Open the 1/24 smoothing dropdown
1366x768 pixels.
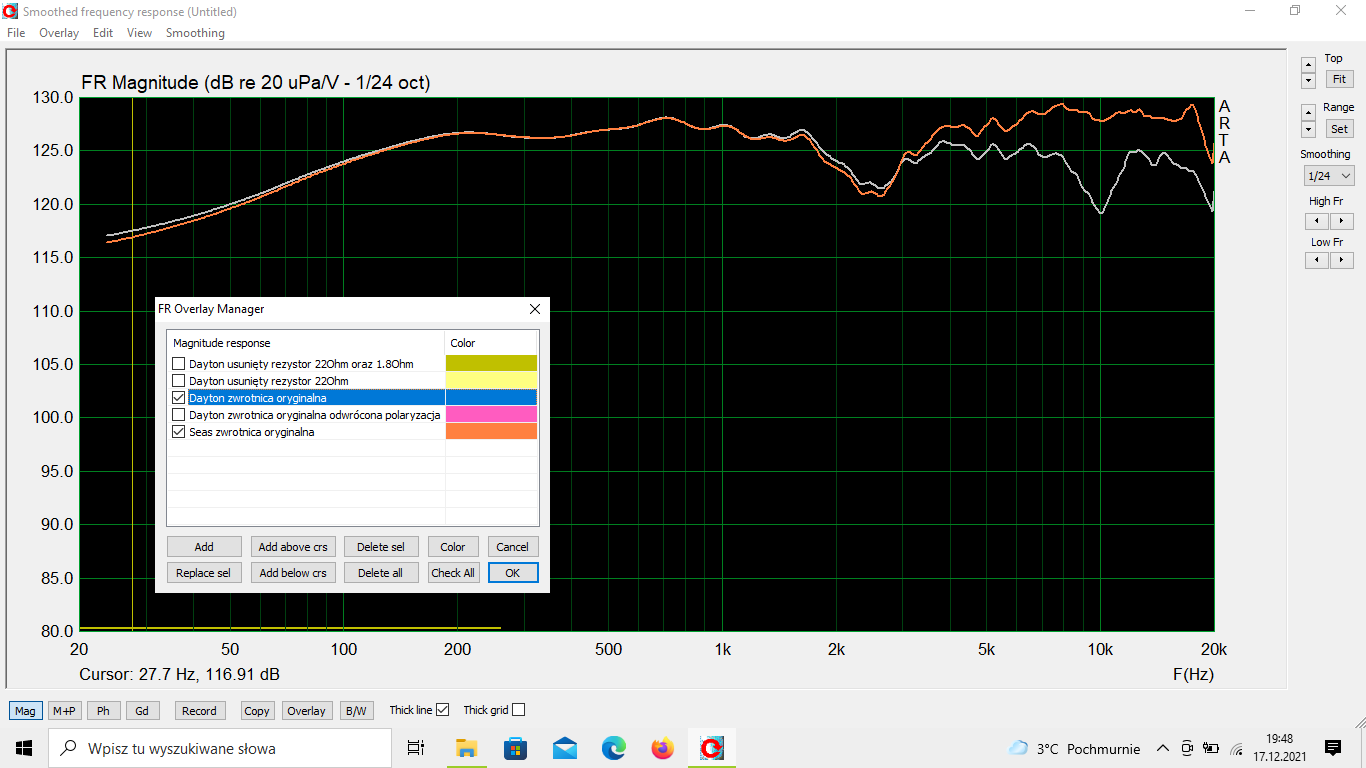pos(1328,176)
